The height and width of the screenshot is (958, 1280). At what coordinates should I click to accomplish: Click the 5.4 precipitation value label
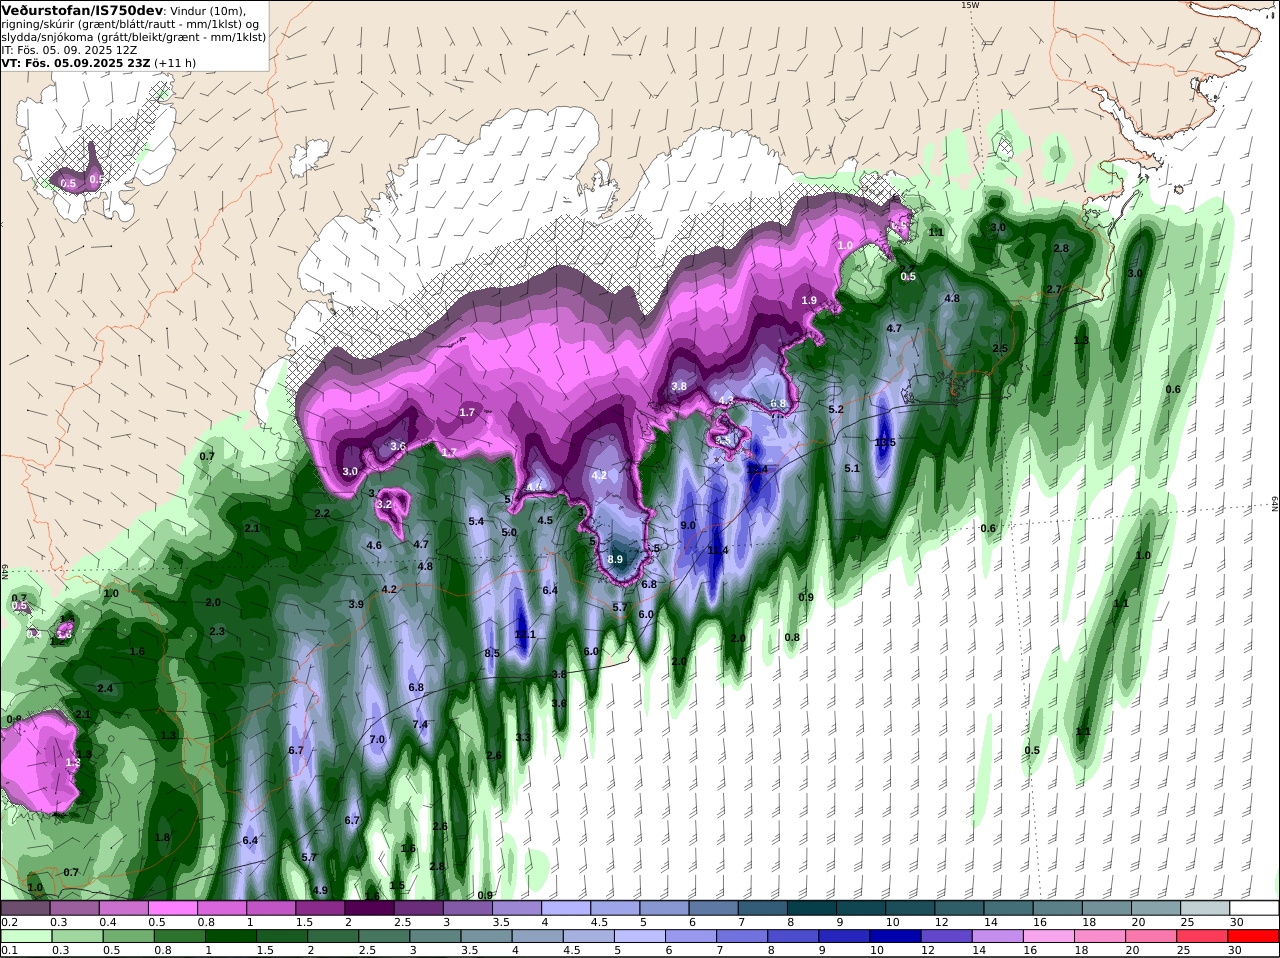(x=476, y=522)
